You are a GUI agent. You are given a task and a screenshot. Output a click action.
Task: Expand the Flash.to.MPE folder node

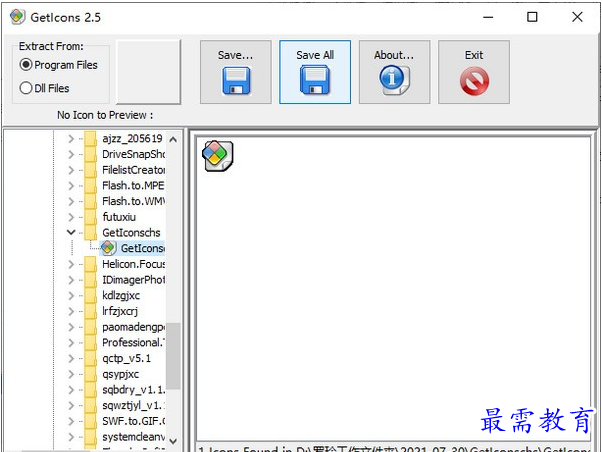[71, 185]
